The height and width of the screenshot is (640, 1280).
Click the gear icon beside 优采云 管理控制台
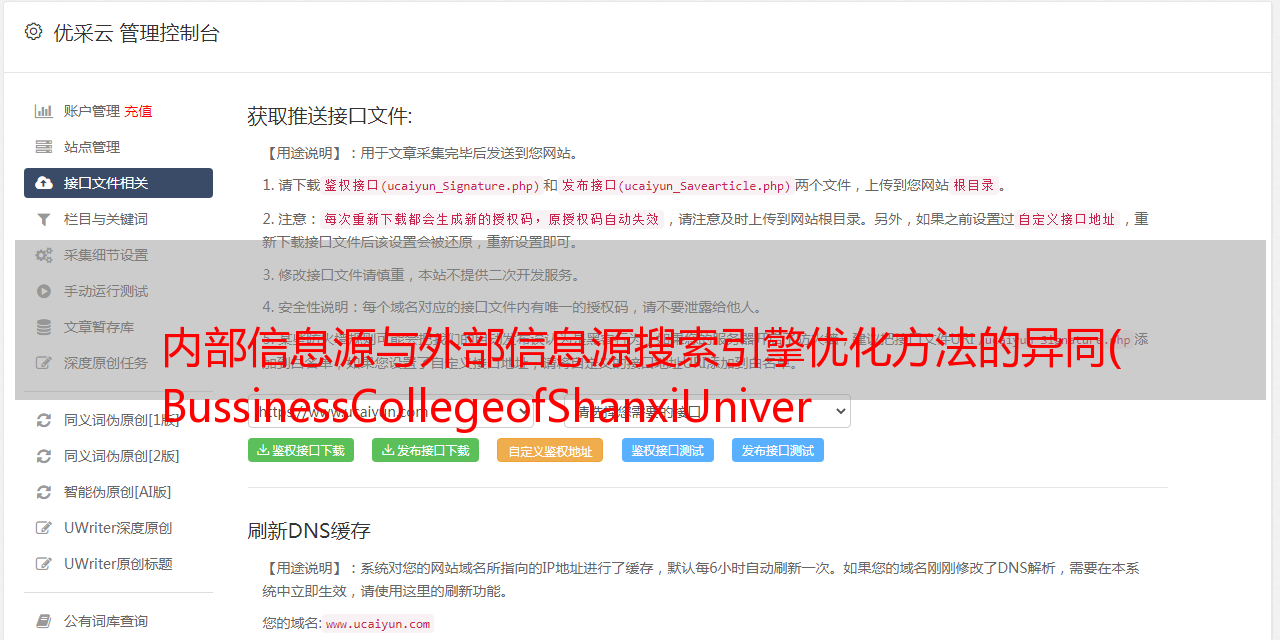click(33, 32)
